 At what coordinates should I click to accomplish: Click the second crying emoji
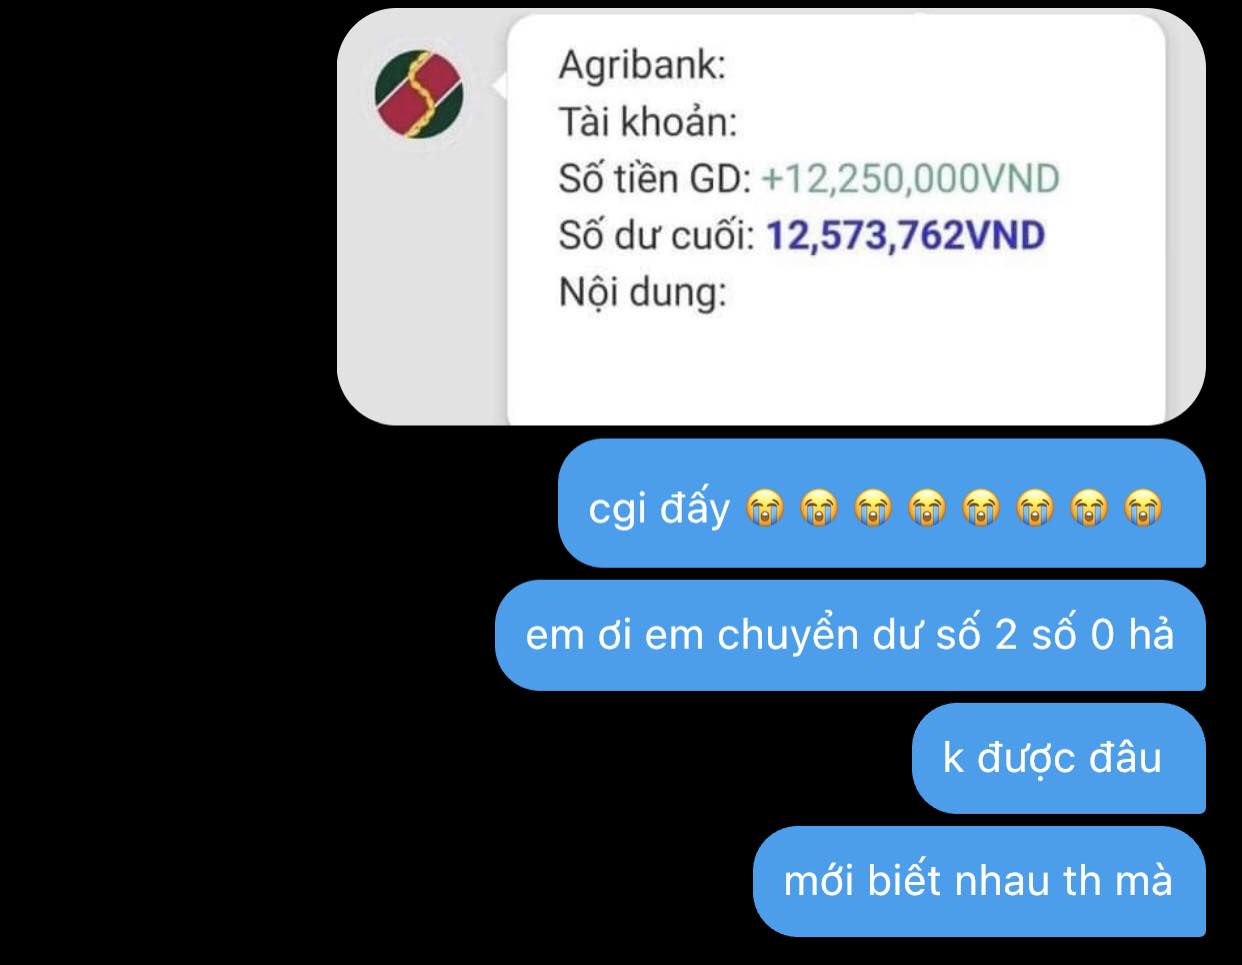(x=819, y=509)
